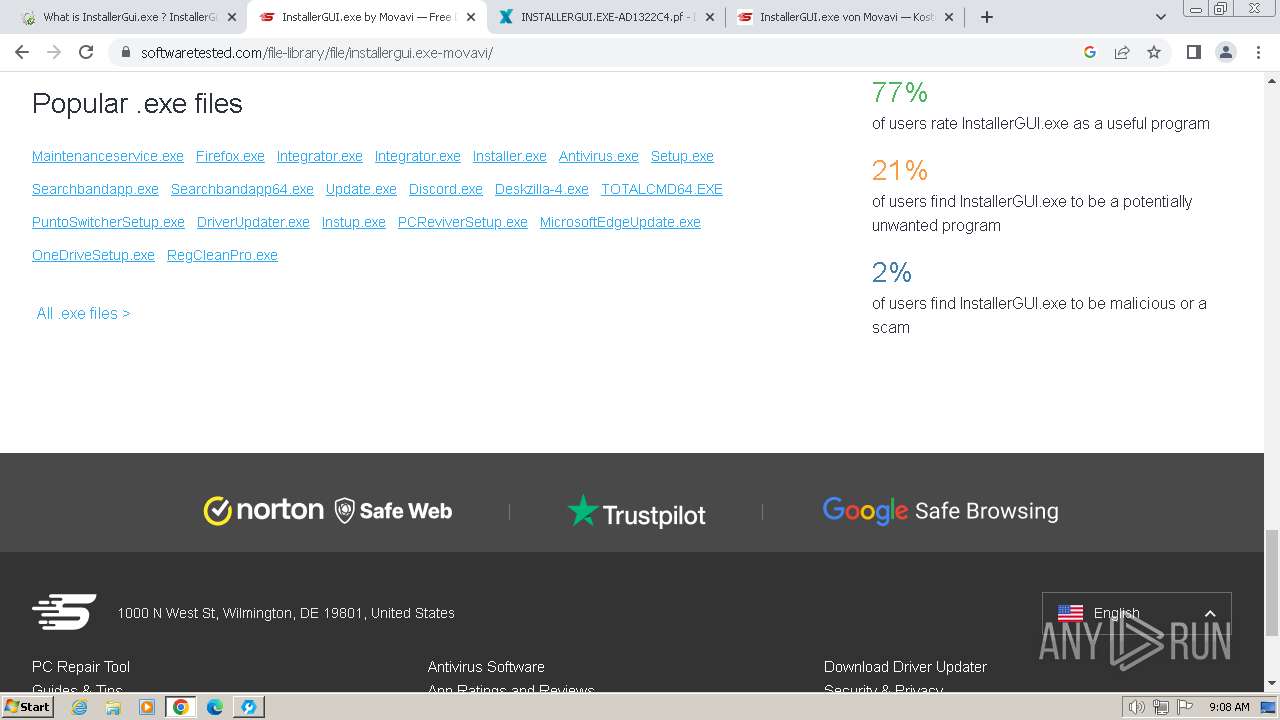Screen dimensions: 1280x720
Task: Click the Norton Safe Web badge
Action: tap(328, 510)
